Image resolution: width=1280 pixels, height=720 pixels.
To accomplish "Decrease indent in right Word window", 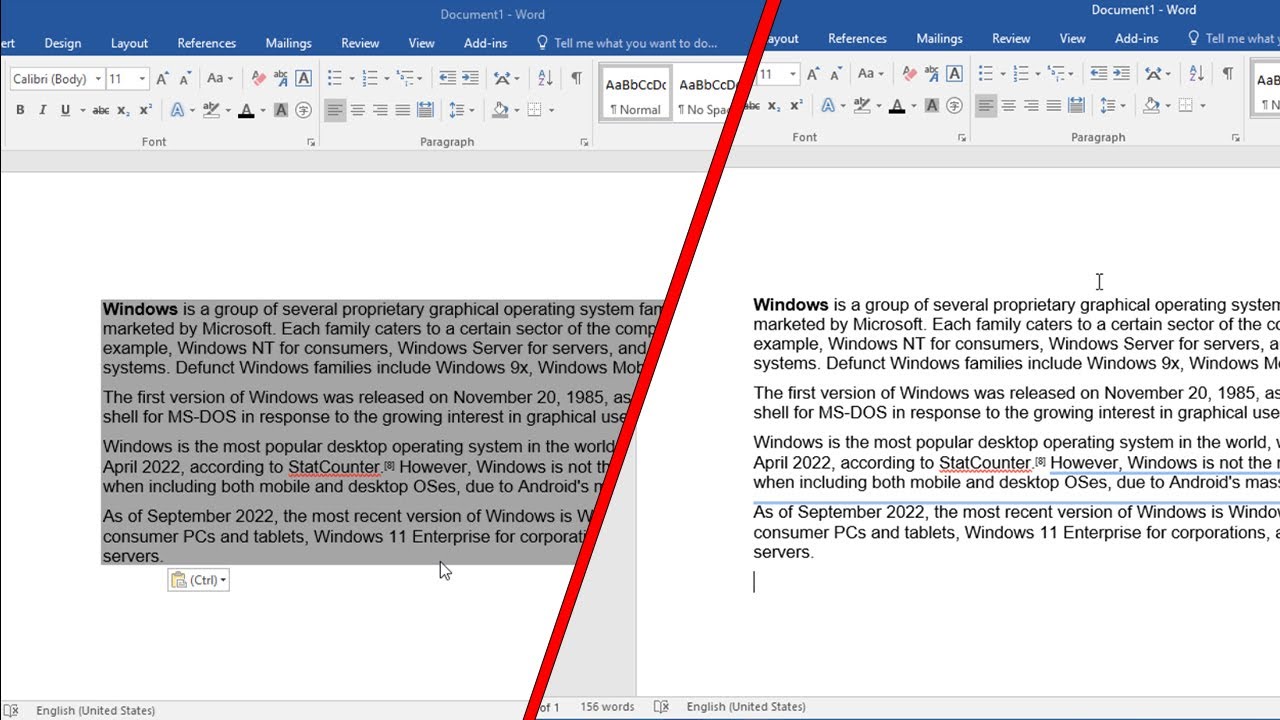I will click(x=1098, y=74).
